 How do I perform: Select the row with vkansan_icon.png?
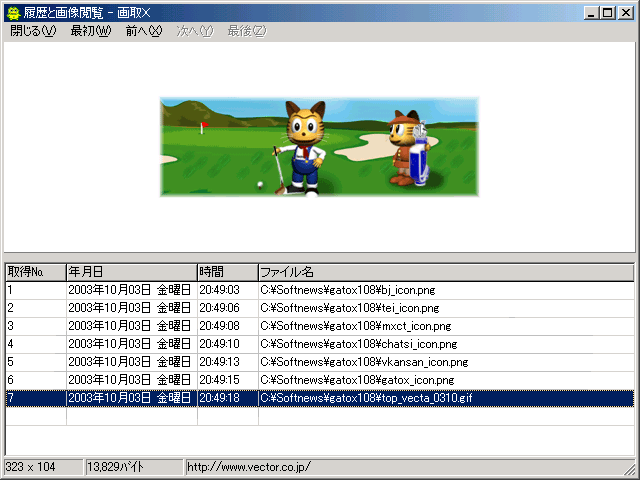[x=320, y=362]
